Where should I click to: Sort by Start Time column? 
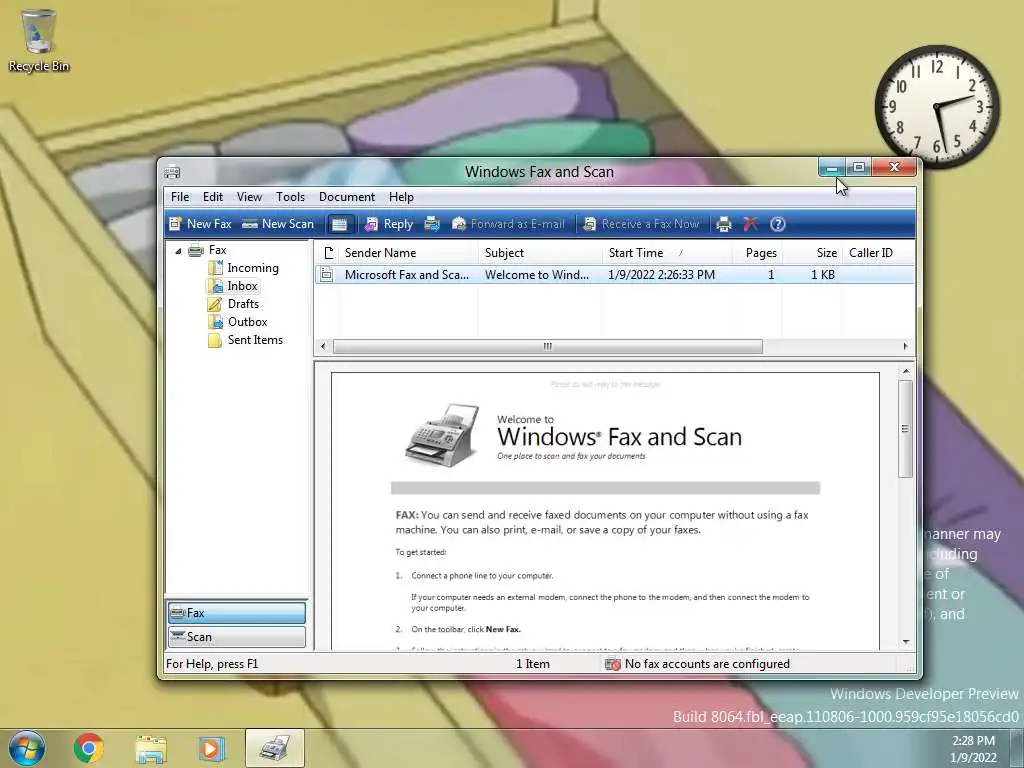coord(666,253)
